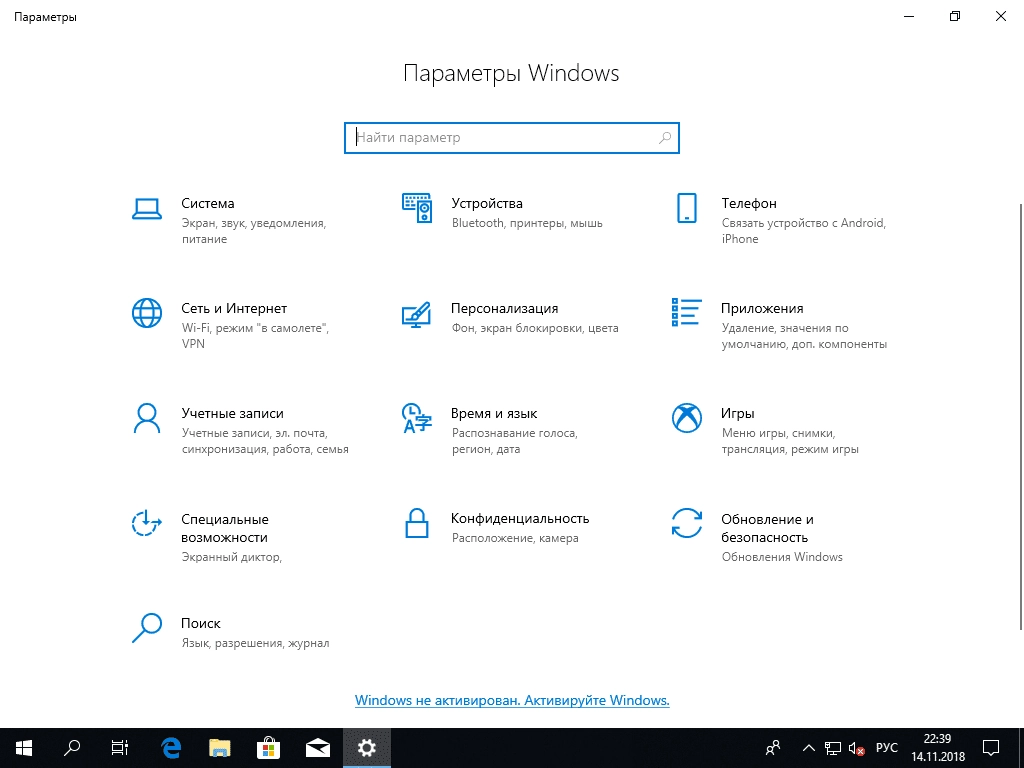Screen dimensions: 1024x768
Task: Open Microsoft Store from taskbar
Action: [x=268, y=748]
